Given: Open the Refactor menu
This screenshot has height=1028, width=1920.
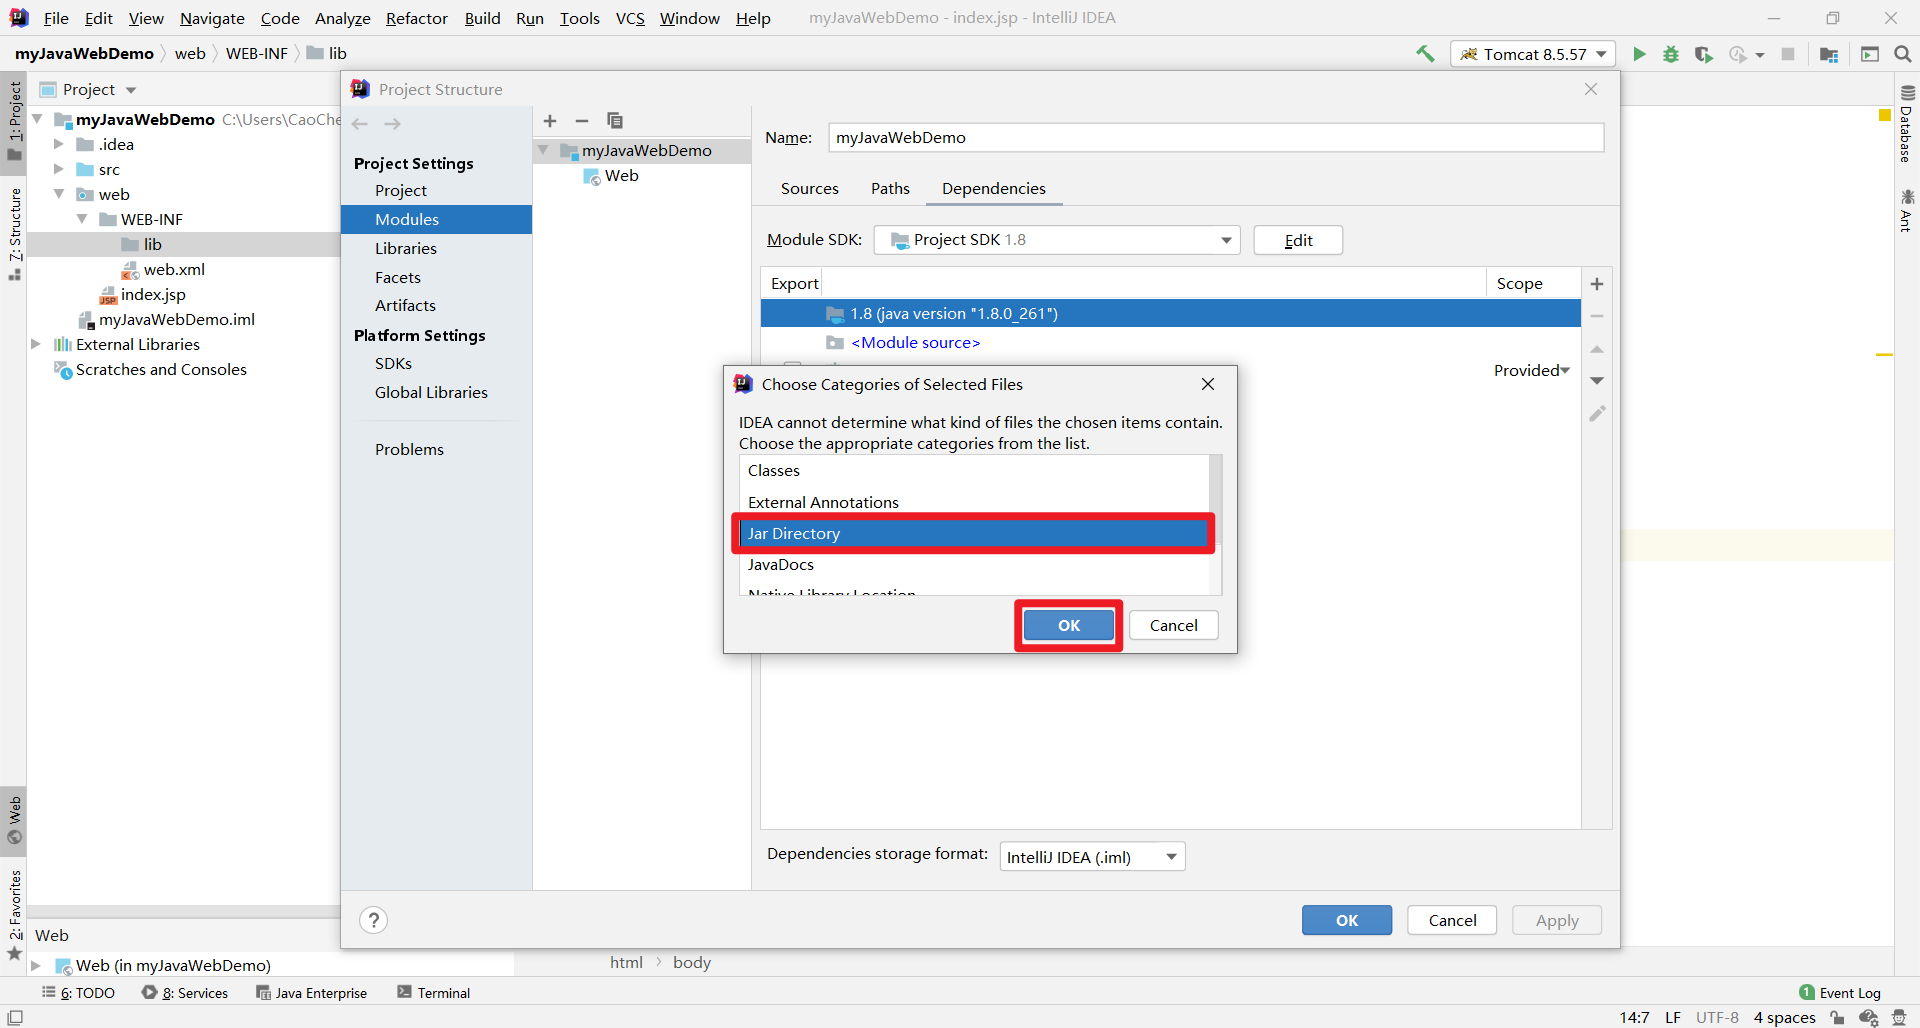Looking at the screenshot, I should pos(417,18).
